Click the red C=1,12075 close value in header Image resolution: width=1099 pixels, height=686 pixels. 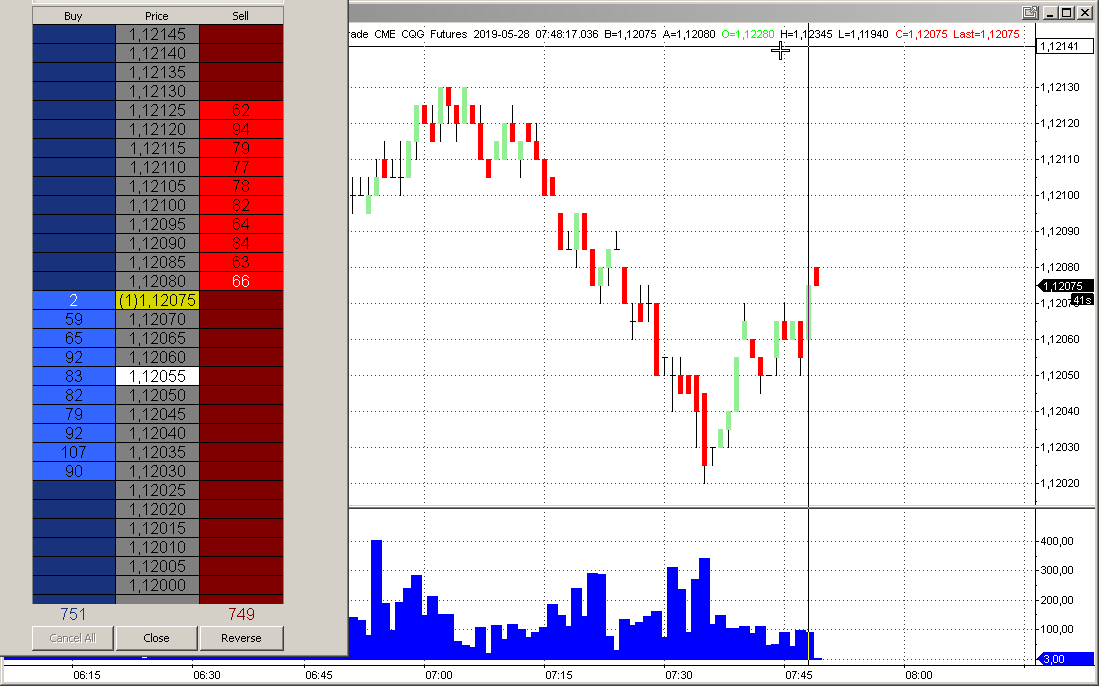[921, 34]
